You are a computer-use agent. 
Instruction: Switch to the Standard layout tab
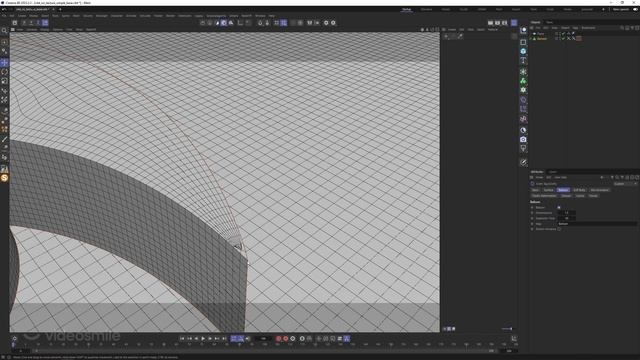[x=426, y=9]
